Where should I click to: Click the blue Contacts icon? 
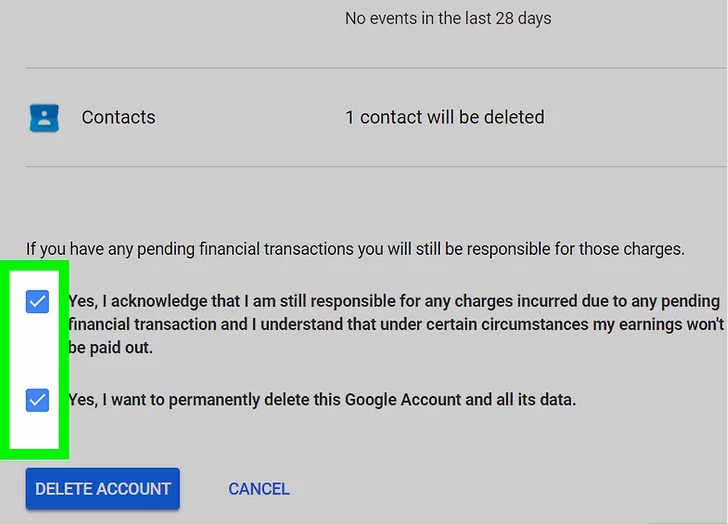click(x=44, y=118)
